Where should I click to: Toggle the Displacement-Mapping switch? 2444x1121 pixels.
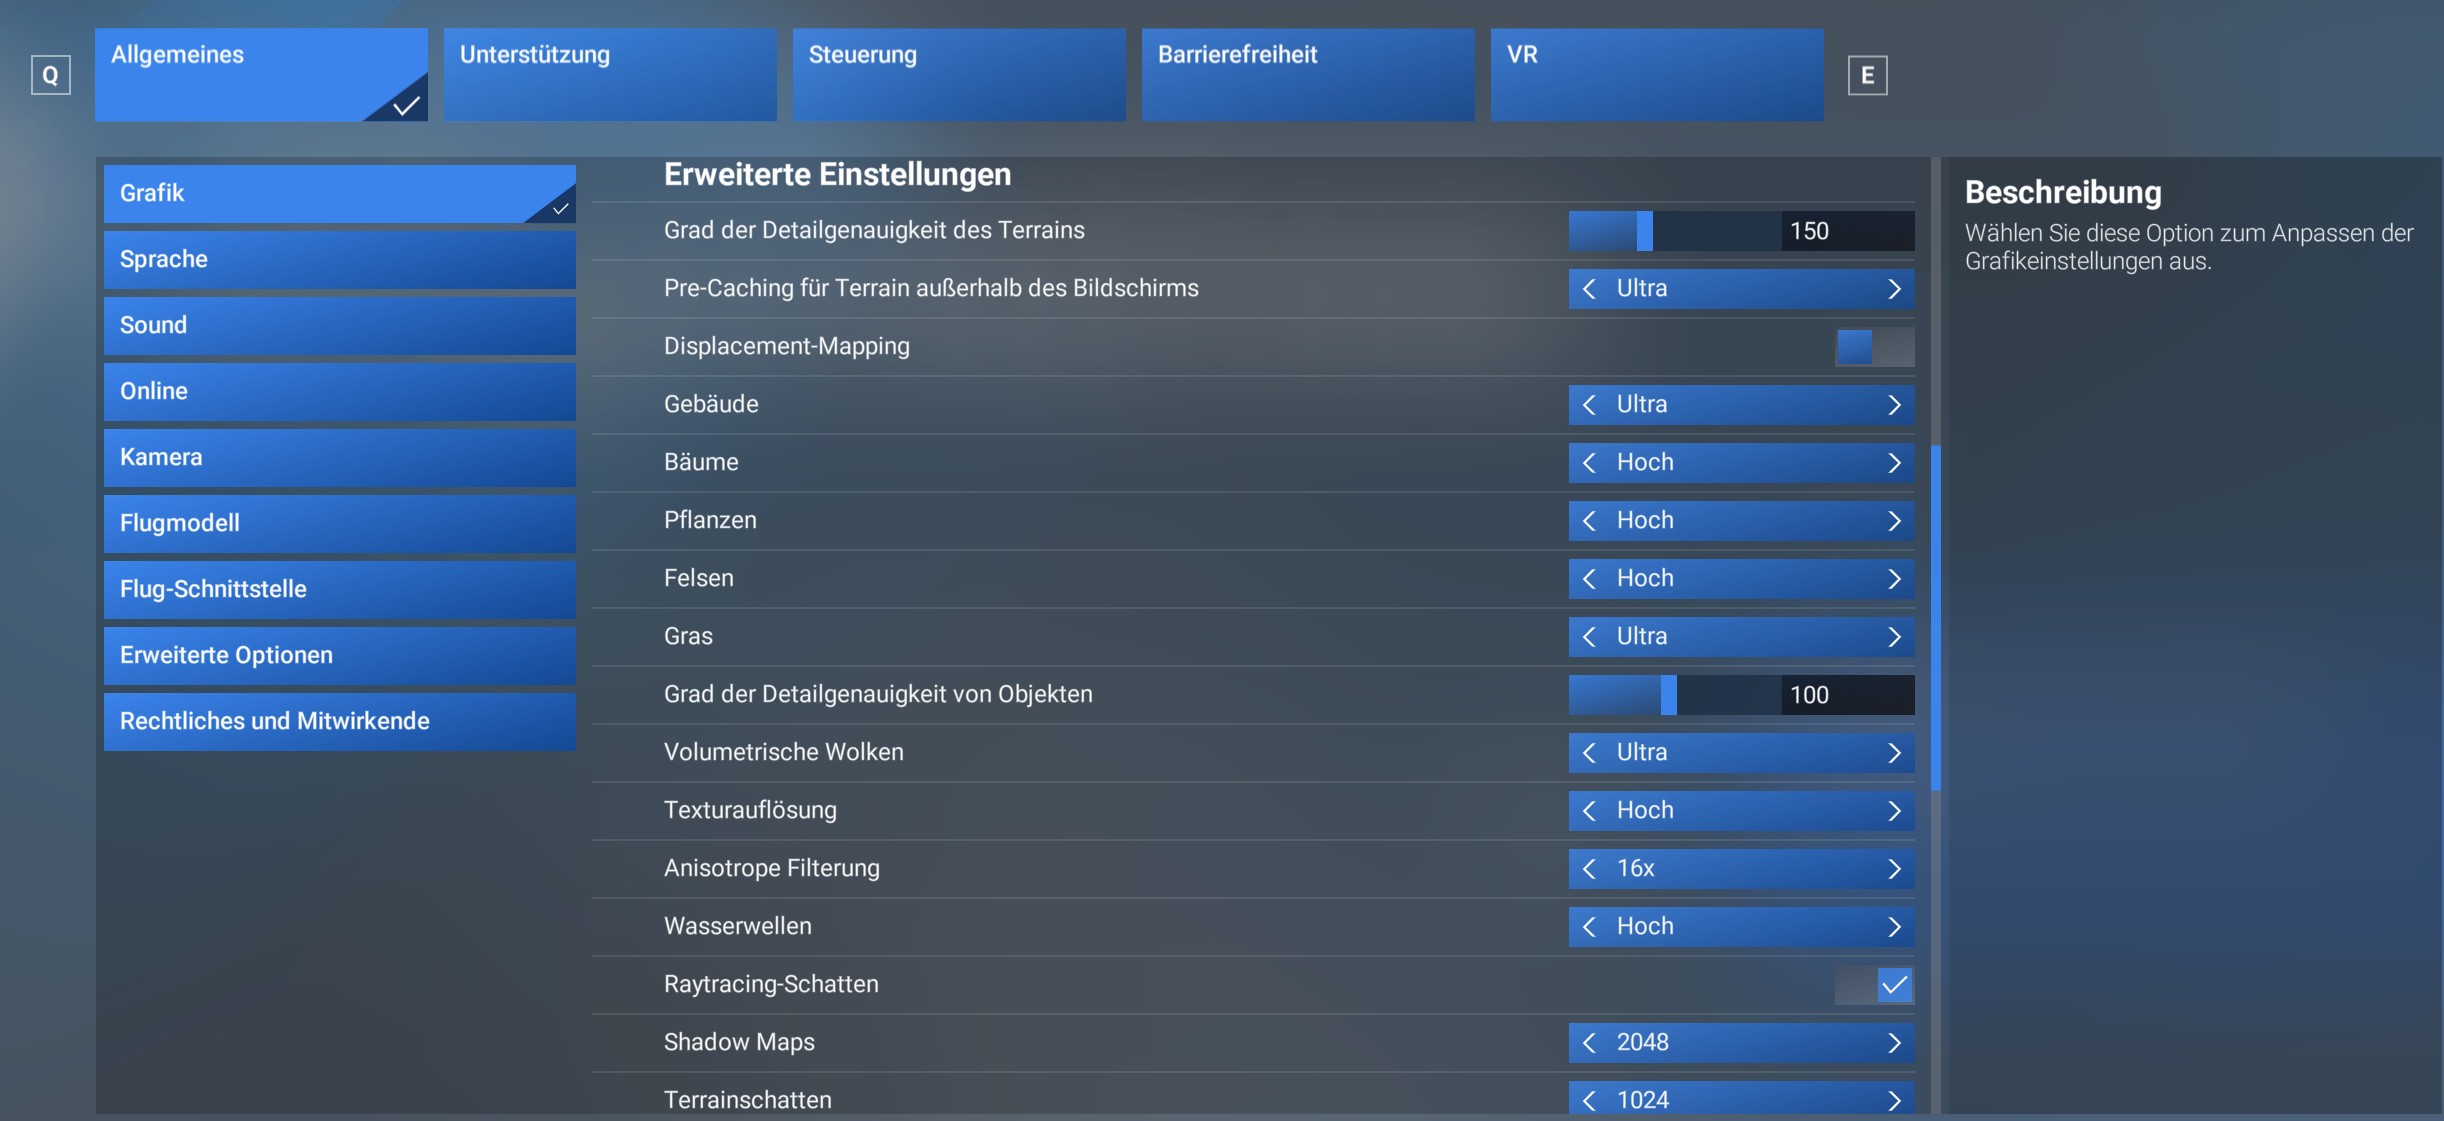click(1874, 347)
